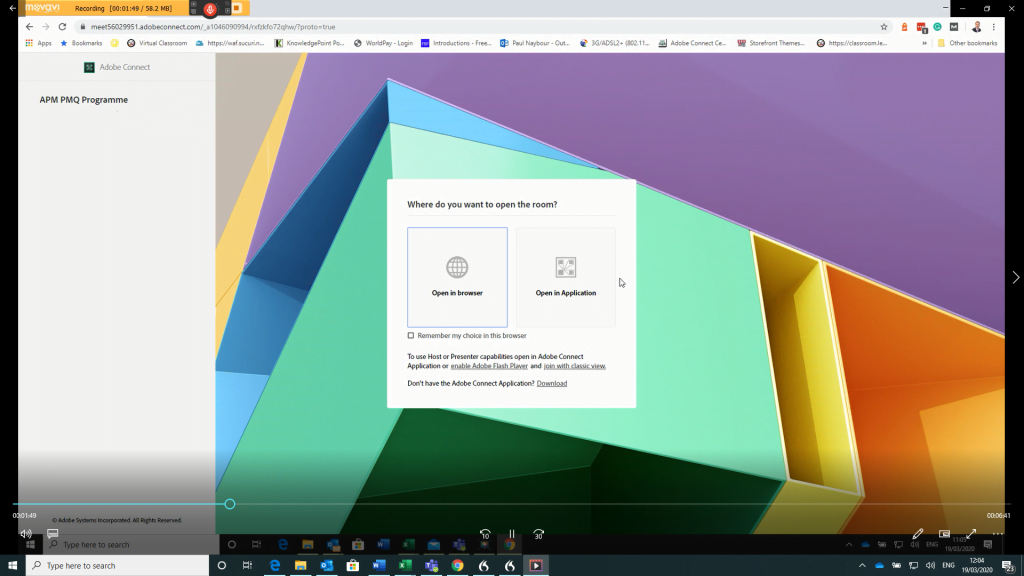The image size is (1024, 576).
Task: Skip back 10 seconds in video
Action: [x=485, y=534]
